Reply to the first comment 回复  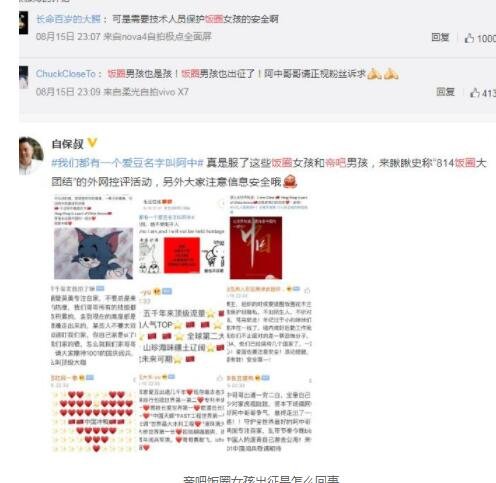pyautogui.click(x=440, y=37)
